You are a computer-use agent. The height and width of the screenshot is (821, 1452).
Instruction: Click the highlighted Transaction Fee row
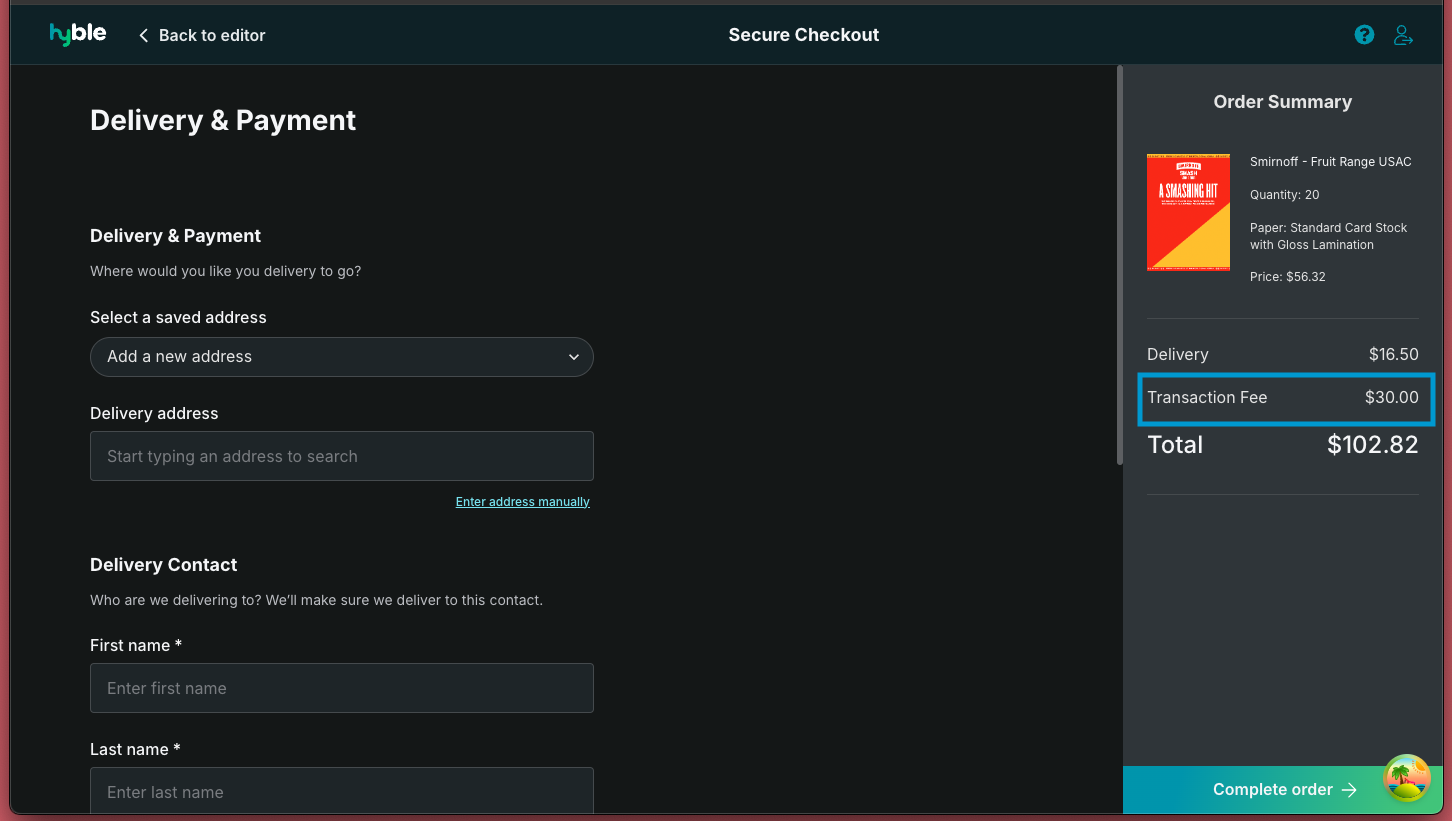(x=1285, y=398)
